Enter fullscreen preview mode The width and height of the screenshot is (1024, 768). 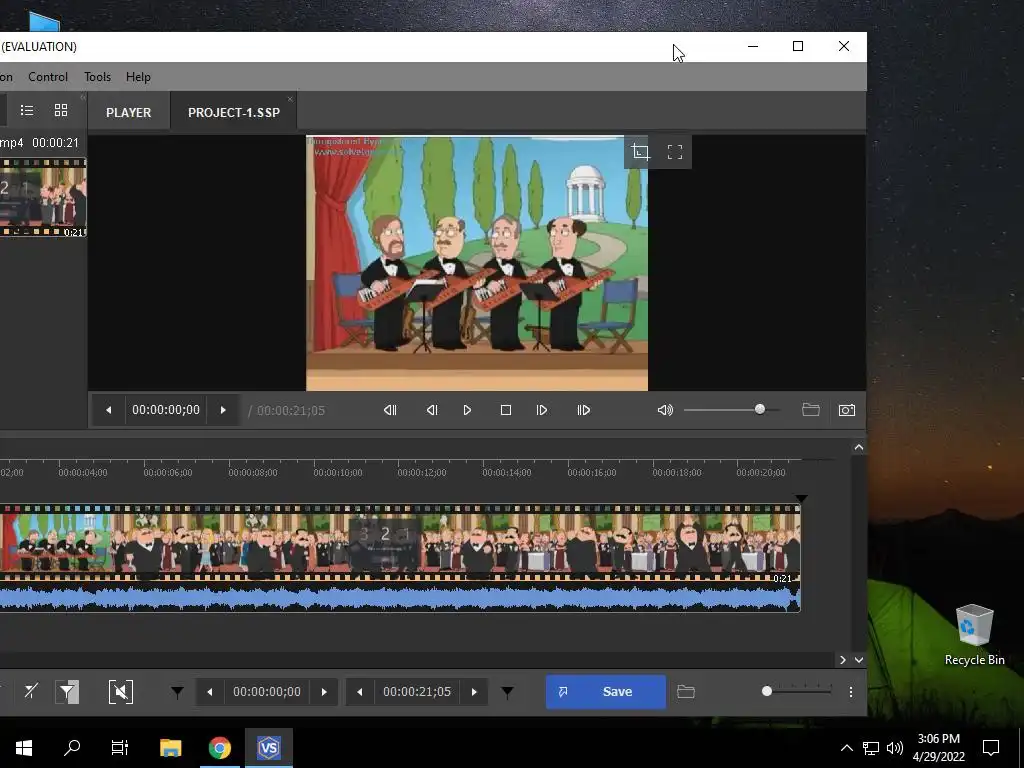[675, 152]
